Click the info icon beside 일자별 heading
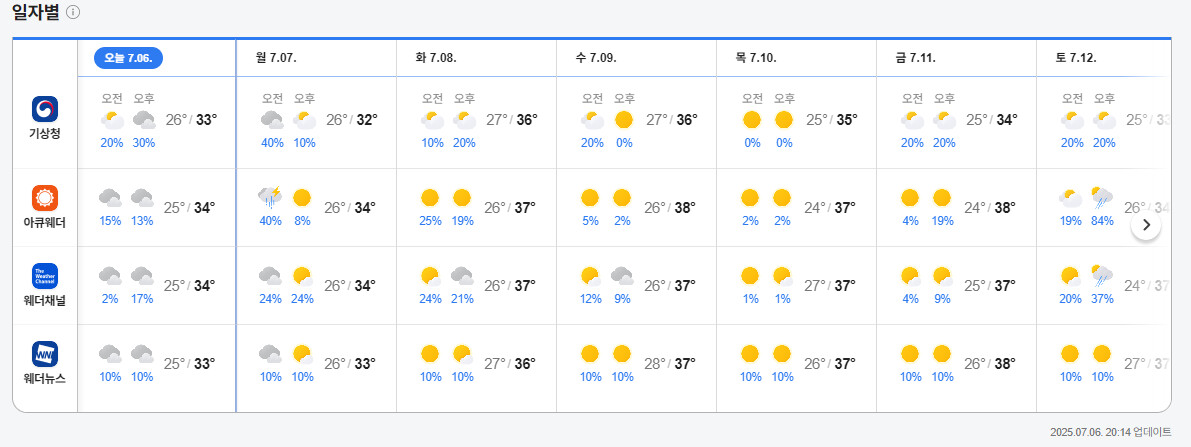1191x447 pixels. tap(73, 12)
